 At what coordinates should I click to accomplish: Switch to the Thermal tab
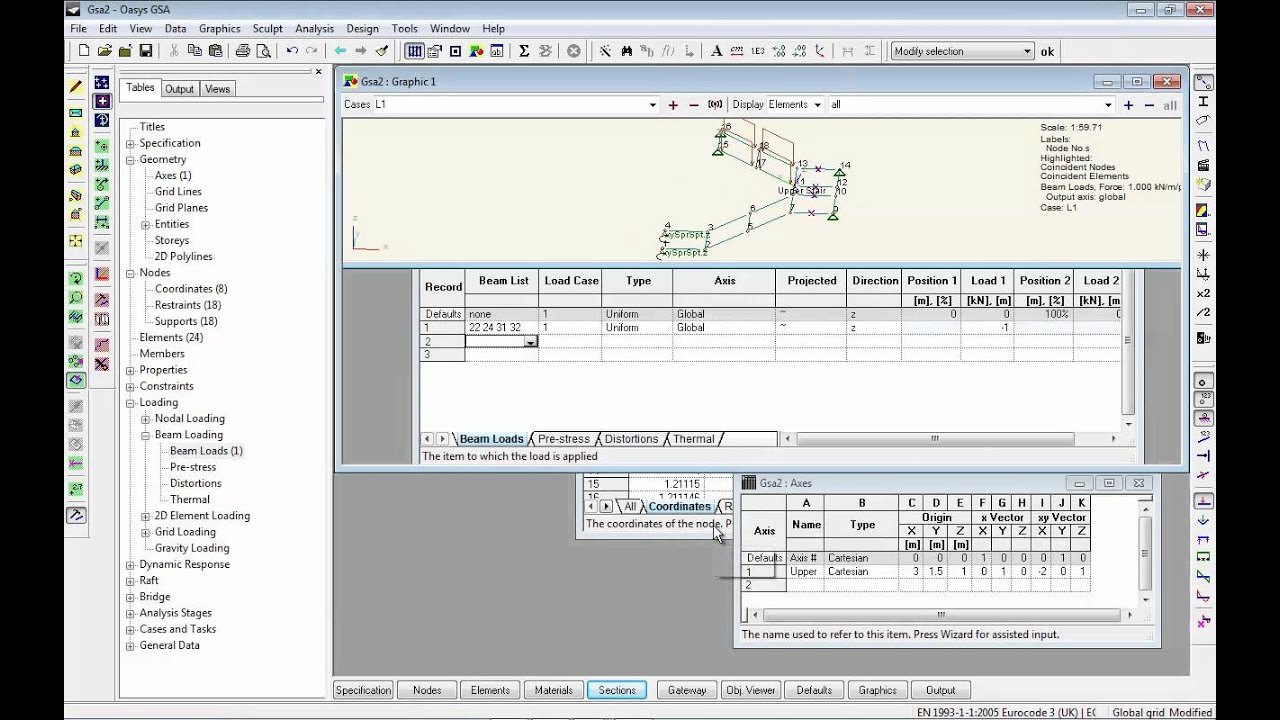(x=694, y=439)
